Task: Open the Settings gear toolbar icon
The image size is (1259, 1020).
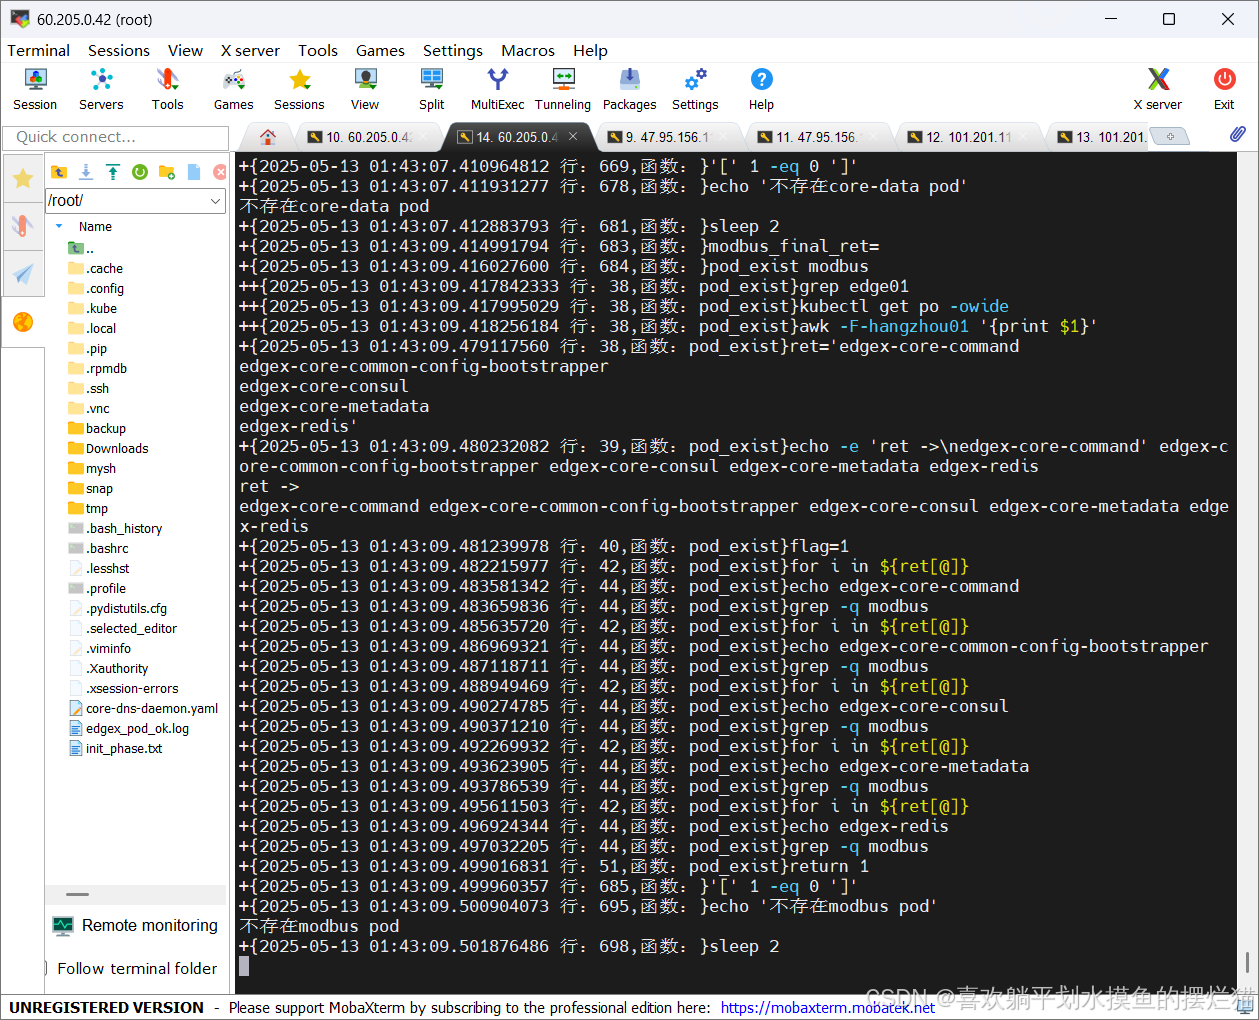Action: (x=695, y=89)
